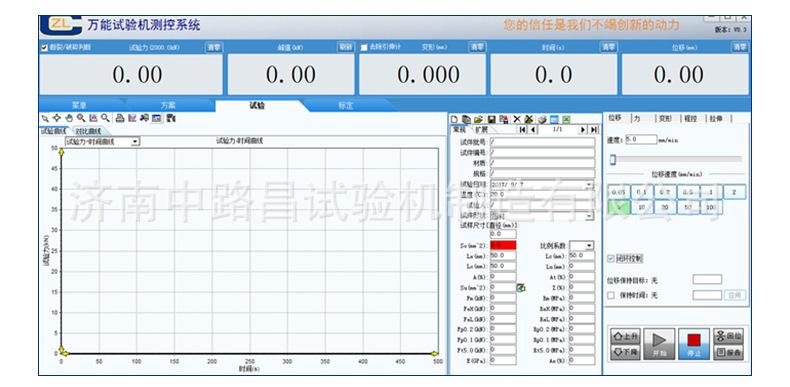Open the 比例系数 dropdown
This screenshot has height=387, width=790.
[x=589, y=246]
